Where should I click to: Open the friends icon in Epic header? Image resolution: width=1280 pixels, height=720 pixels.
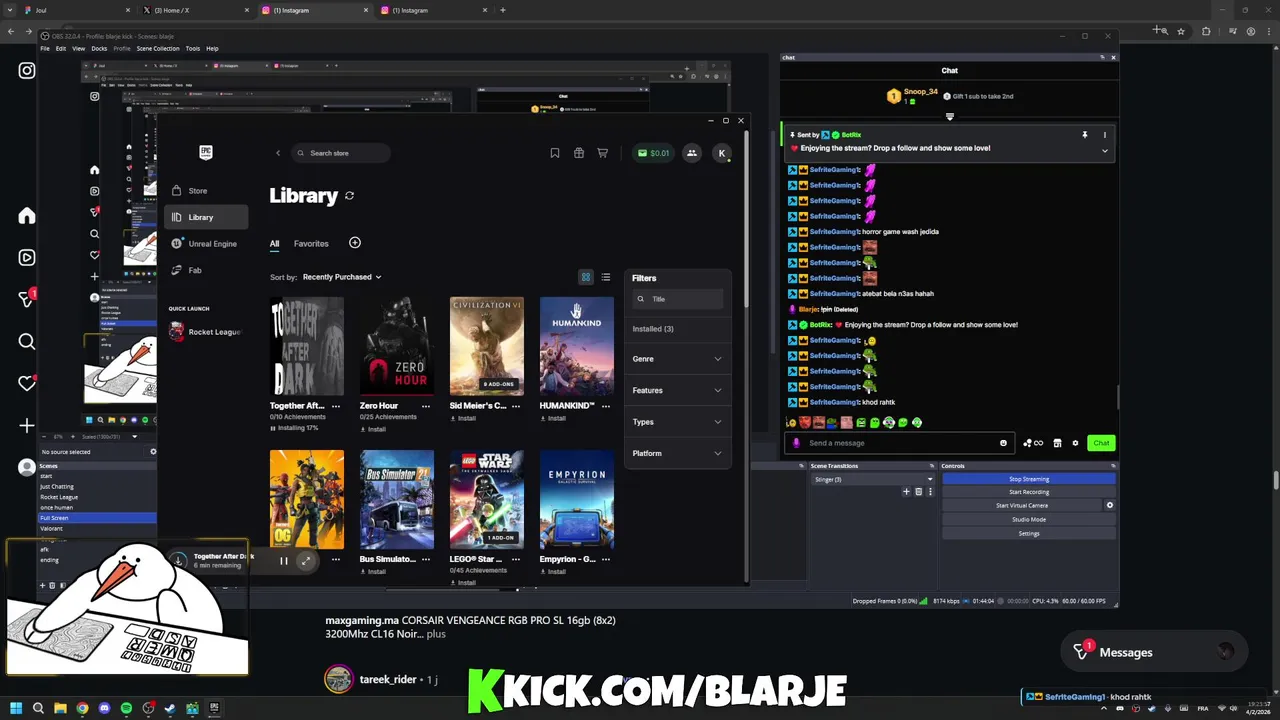click(692, 153)
